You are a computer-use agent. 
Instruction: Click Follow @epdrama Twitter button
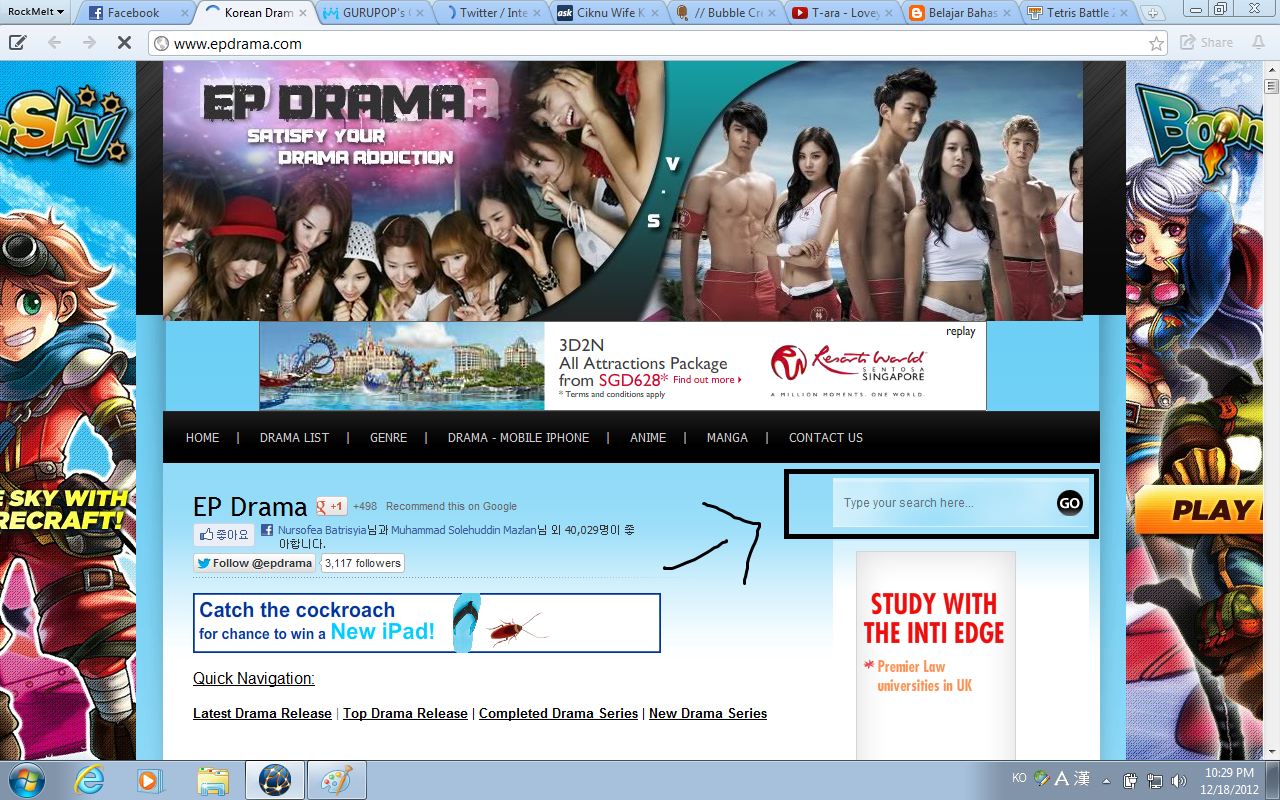pyautogui.click(x=254, y=563)
